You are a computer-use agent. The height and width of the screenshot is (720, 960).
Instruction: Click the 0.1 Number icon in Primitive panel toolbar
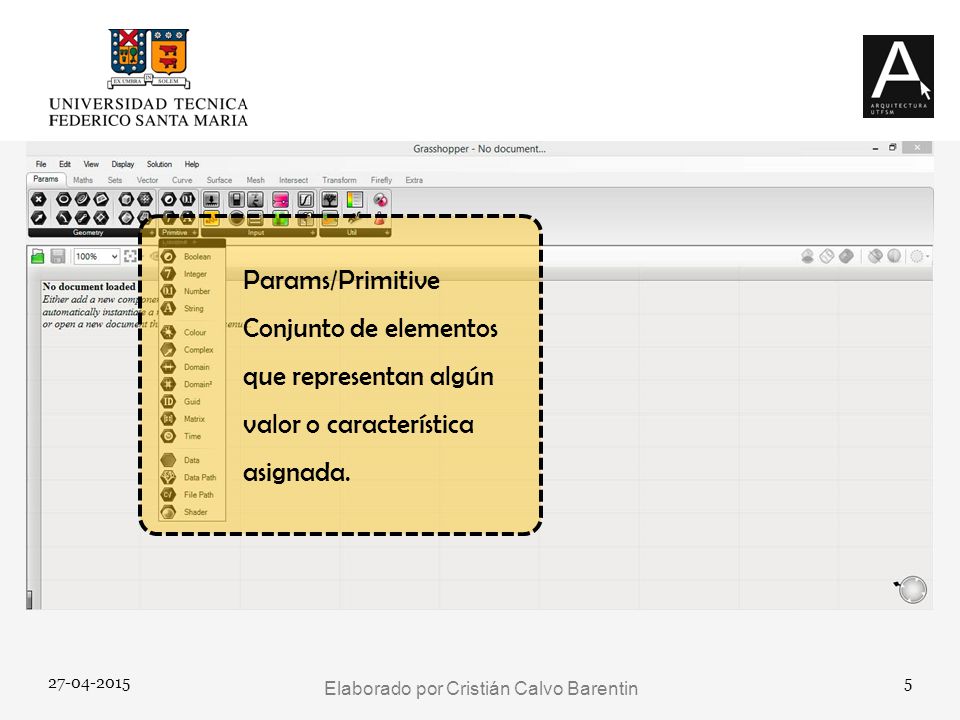click(187, 200)
